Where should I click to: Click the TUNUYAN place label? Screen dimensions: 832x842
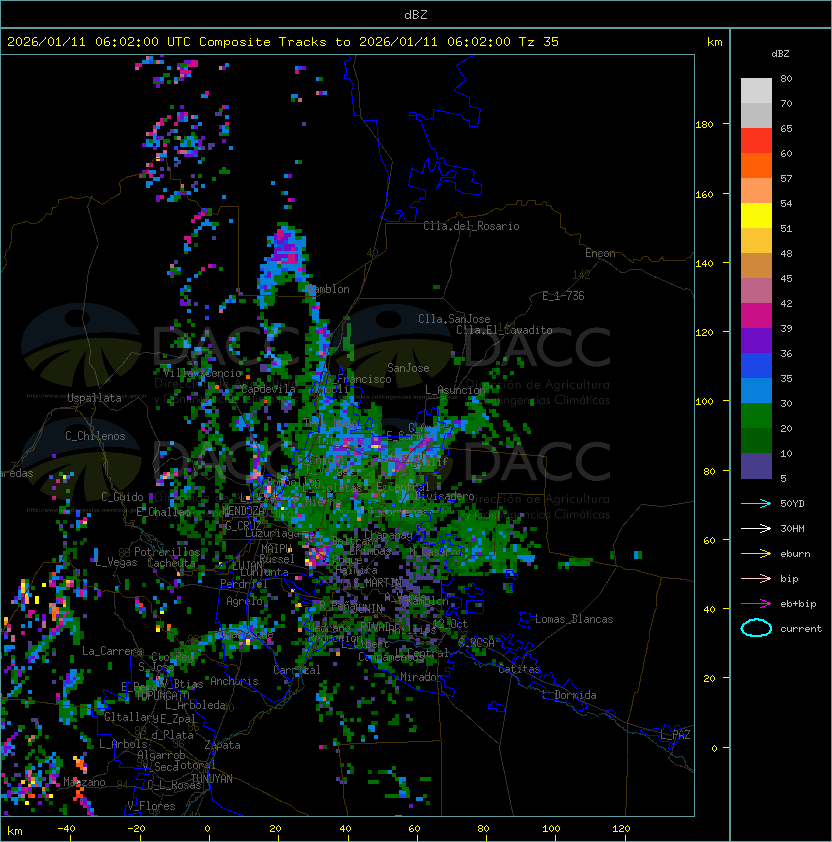point(212,779)
